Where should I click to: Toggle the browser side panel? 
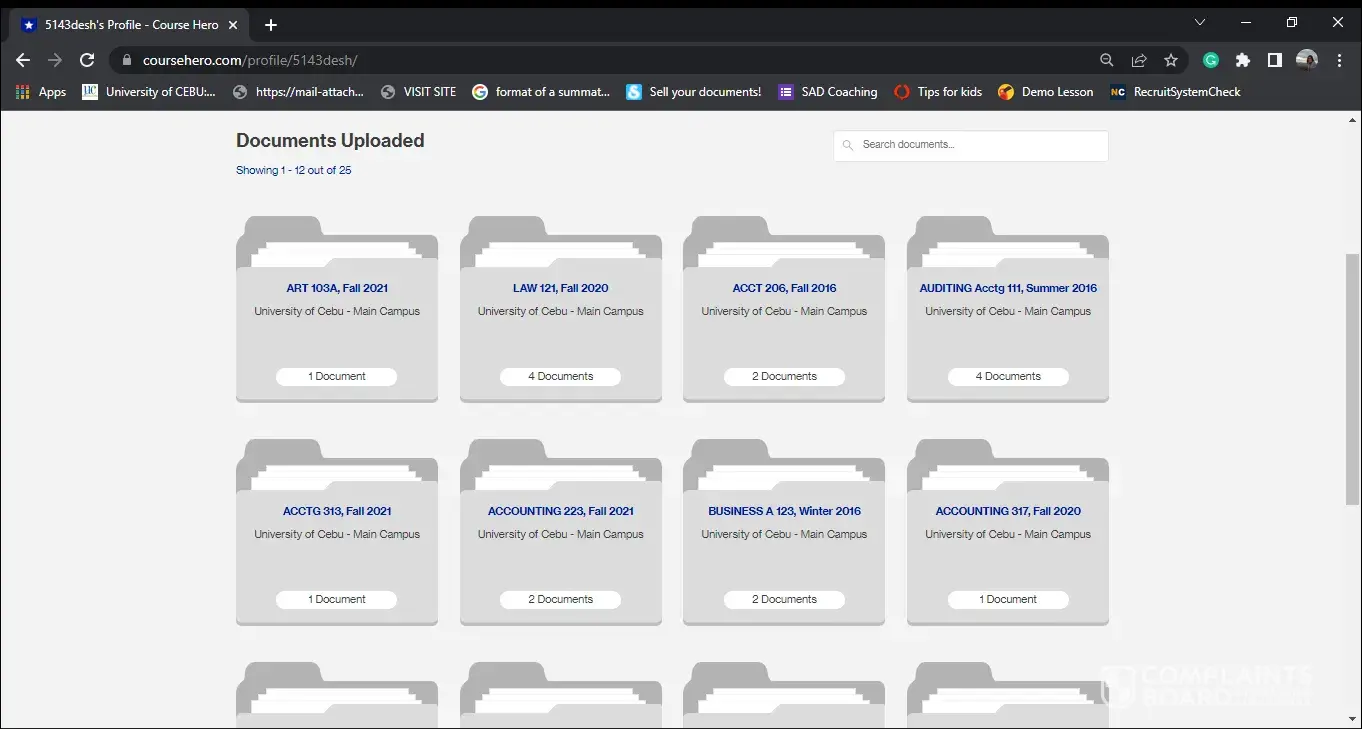tap(1274, 60)
